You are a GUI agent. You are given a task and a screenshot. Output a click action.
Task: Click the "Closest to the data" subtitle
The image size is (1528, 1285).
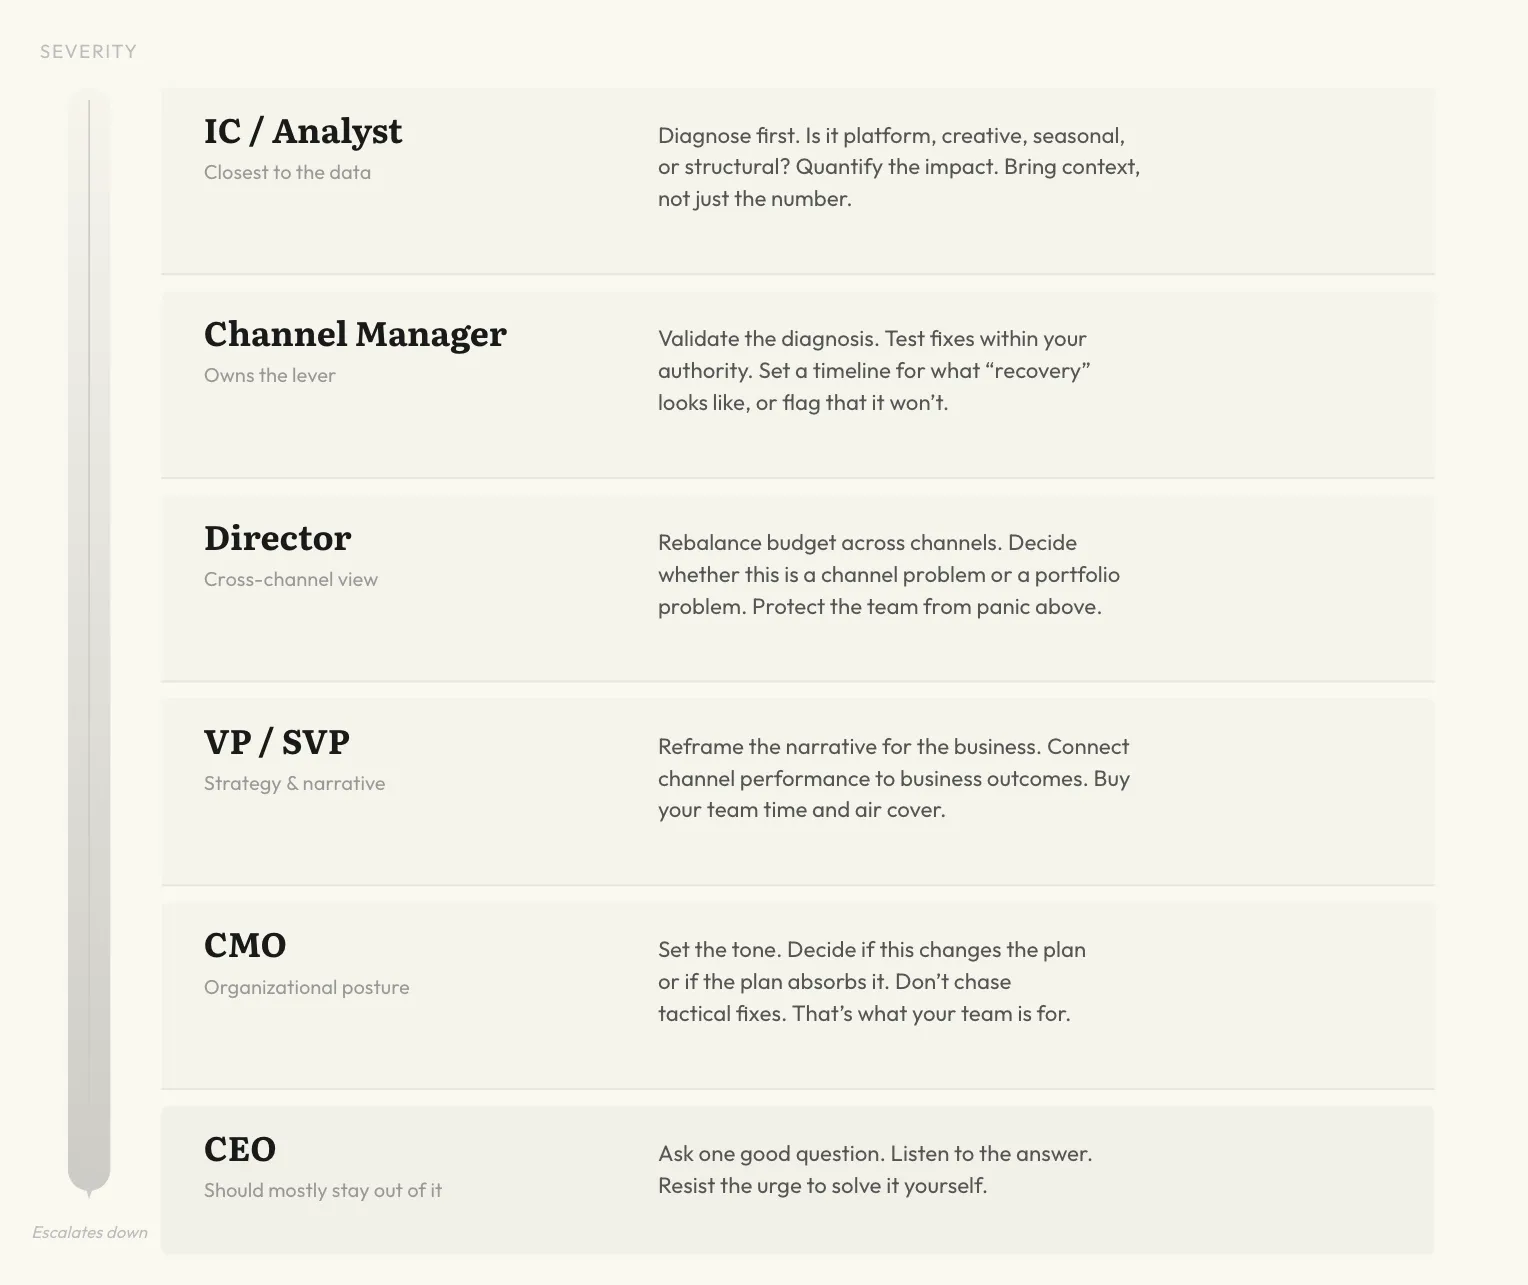point(287,172)
